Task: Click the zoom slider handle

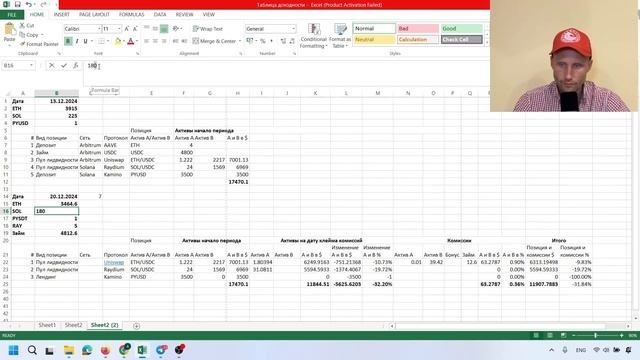Action: [596, 336]
